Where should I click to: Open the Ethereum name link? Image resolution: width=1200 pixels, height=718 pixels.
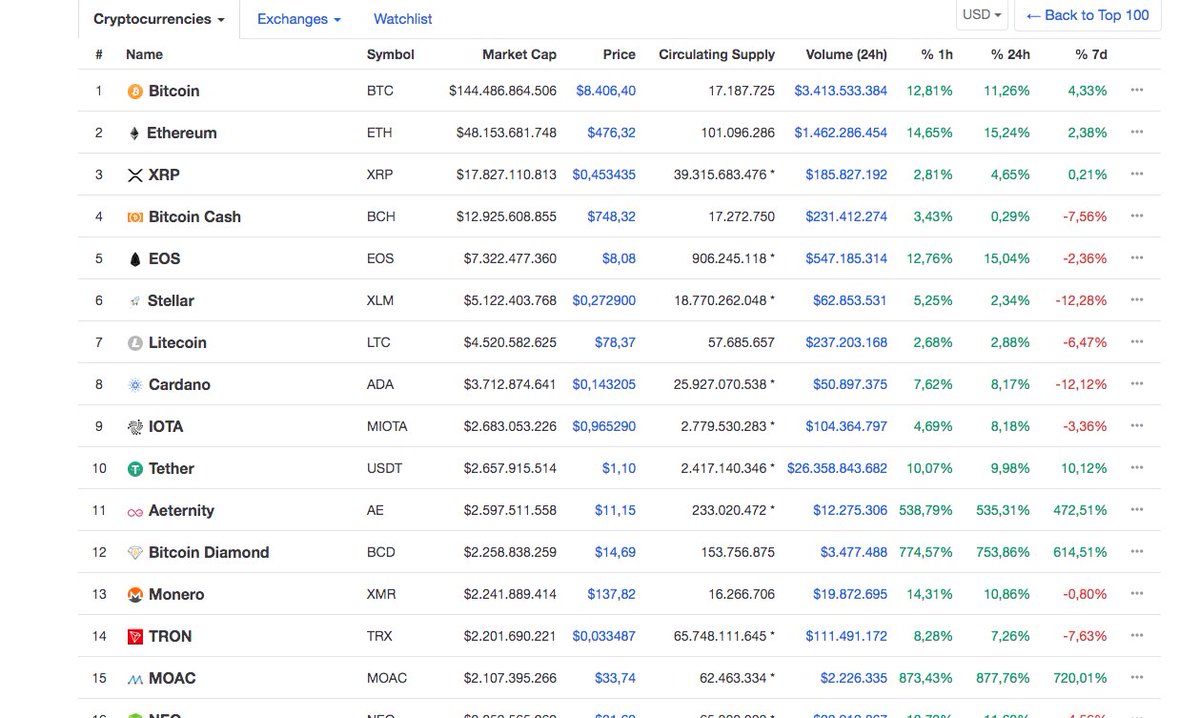point(182,133)
